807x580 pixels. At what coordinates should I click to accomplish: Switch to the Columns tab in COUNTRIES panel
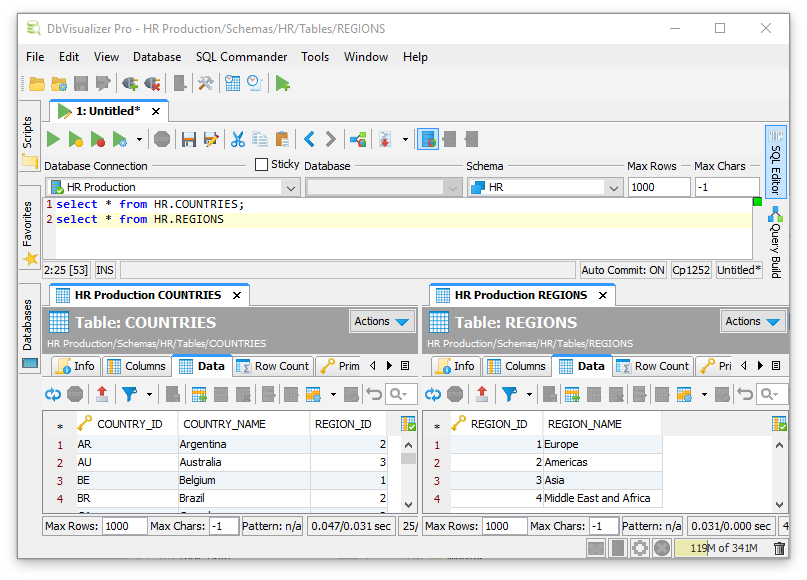[137, 366]
